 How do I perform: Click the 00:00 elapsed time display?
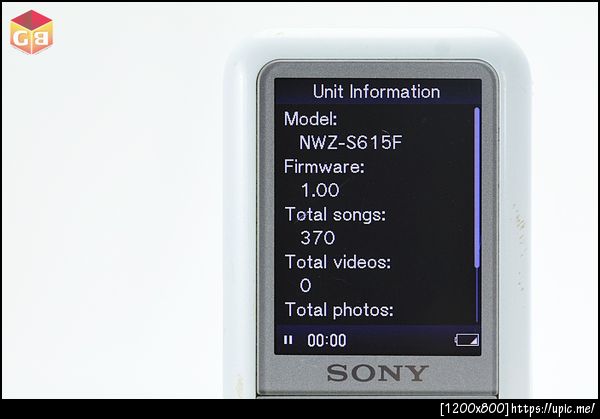[327, 340]
